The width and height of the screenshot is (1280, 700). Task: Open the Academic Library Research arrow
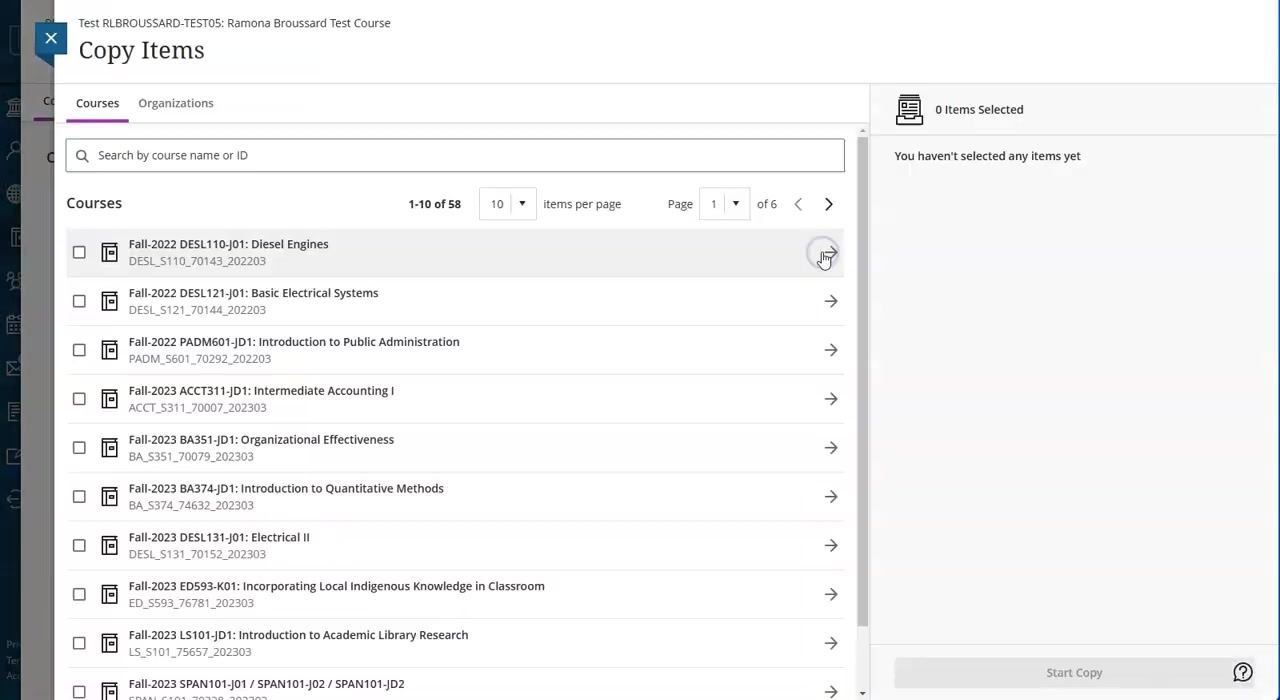coord(830,644)
